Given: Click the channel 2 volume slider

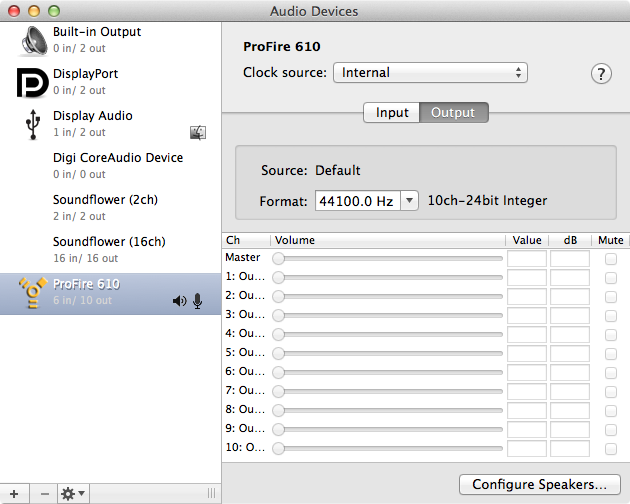Looking at the screenshot, I should 387,296.
